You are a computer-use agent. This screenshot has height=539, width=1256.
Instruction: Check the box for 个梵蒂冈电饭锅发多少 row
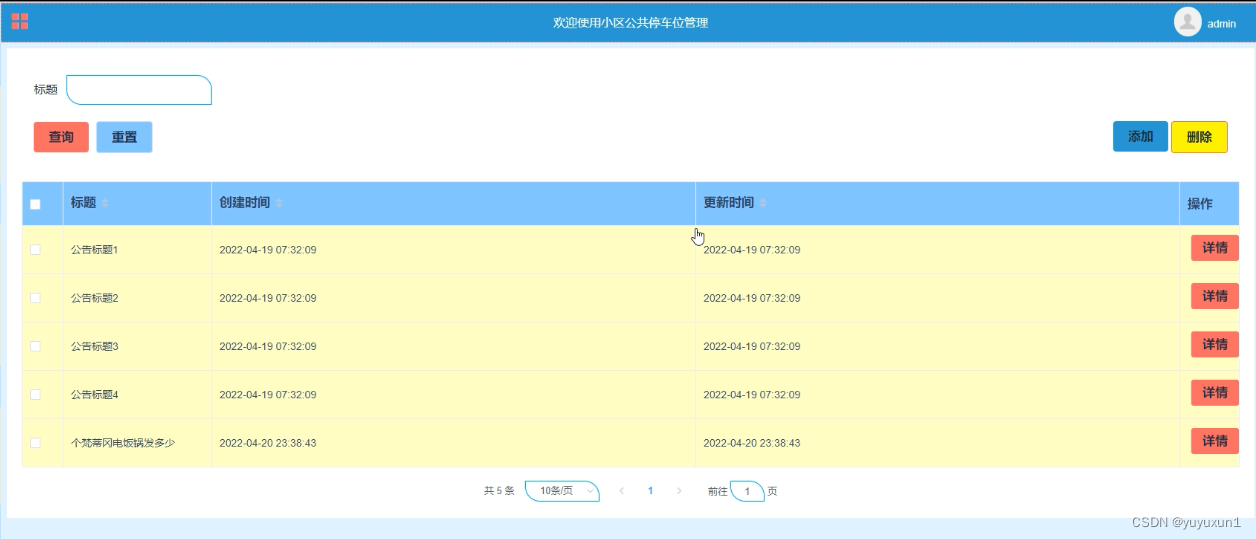[35, 442]
